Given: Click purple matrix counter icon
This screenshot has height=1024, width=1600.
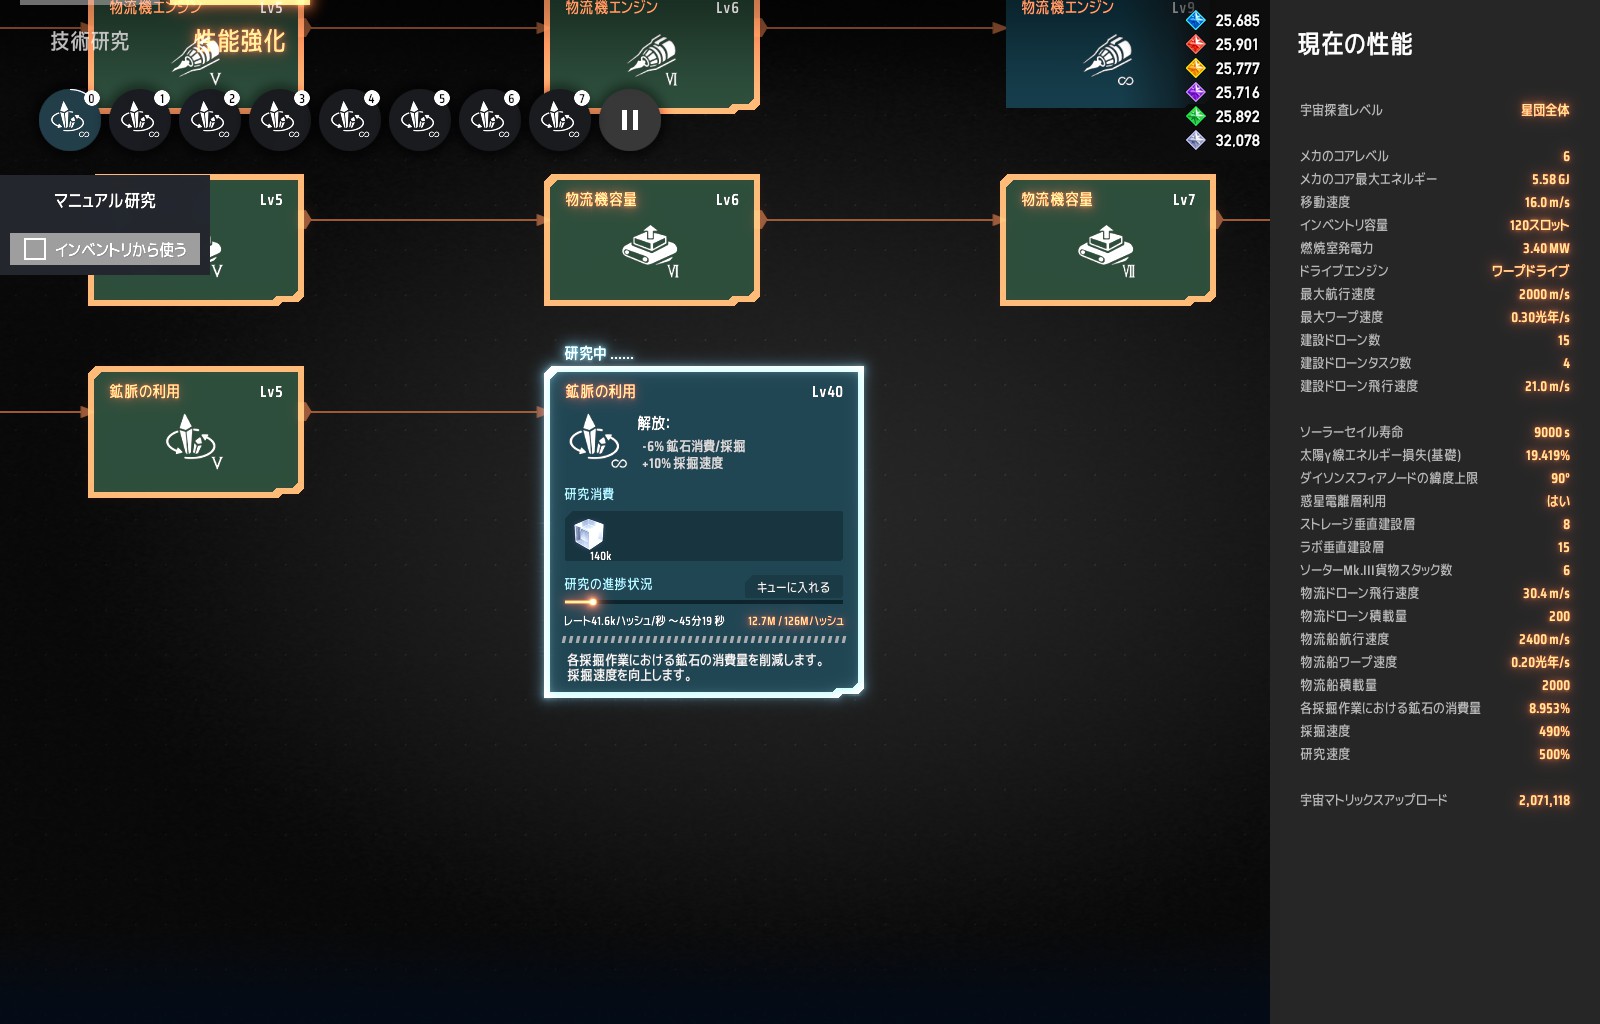Looking at the screenshot, I should pos(1195,92).
